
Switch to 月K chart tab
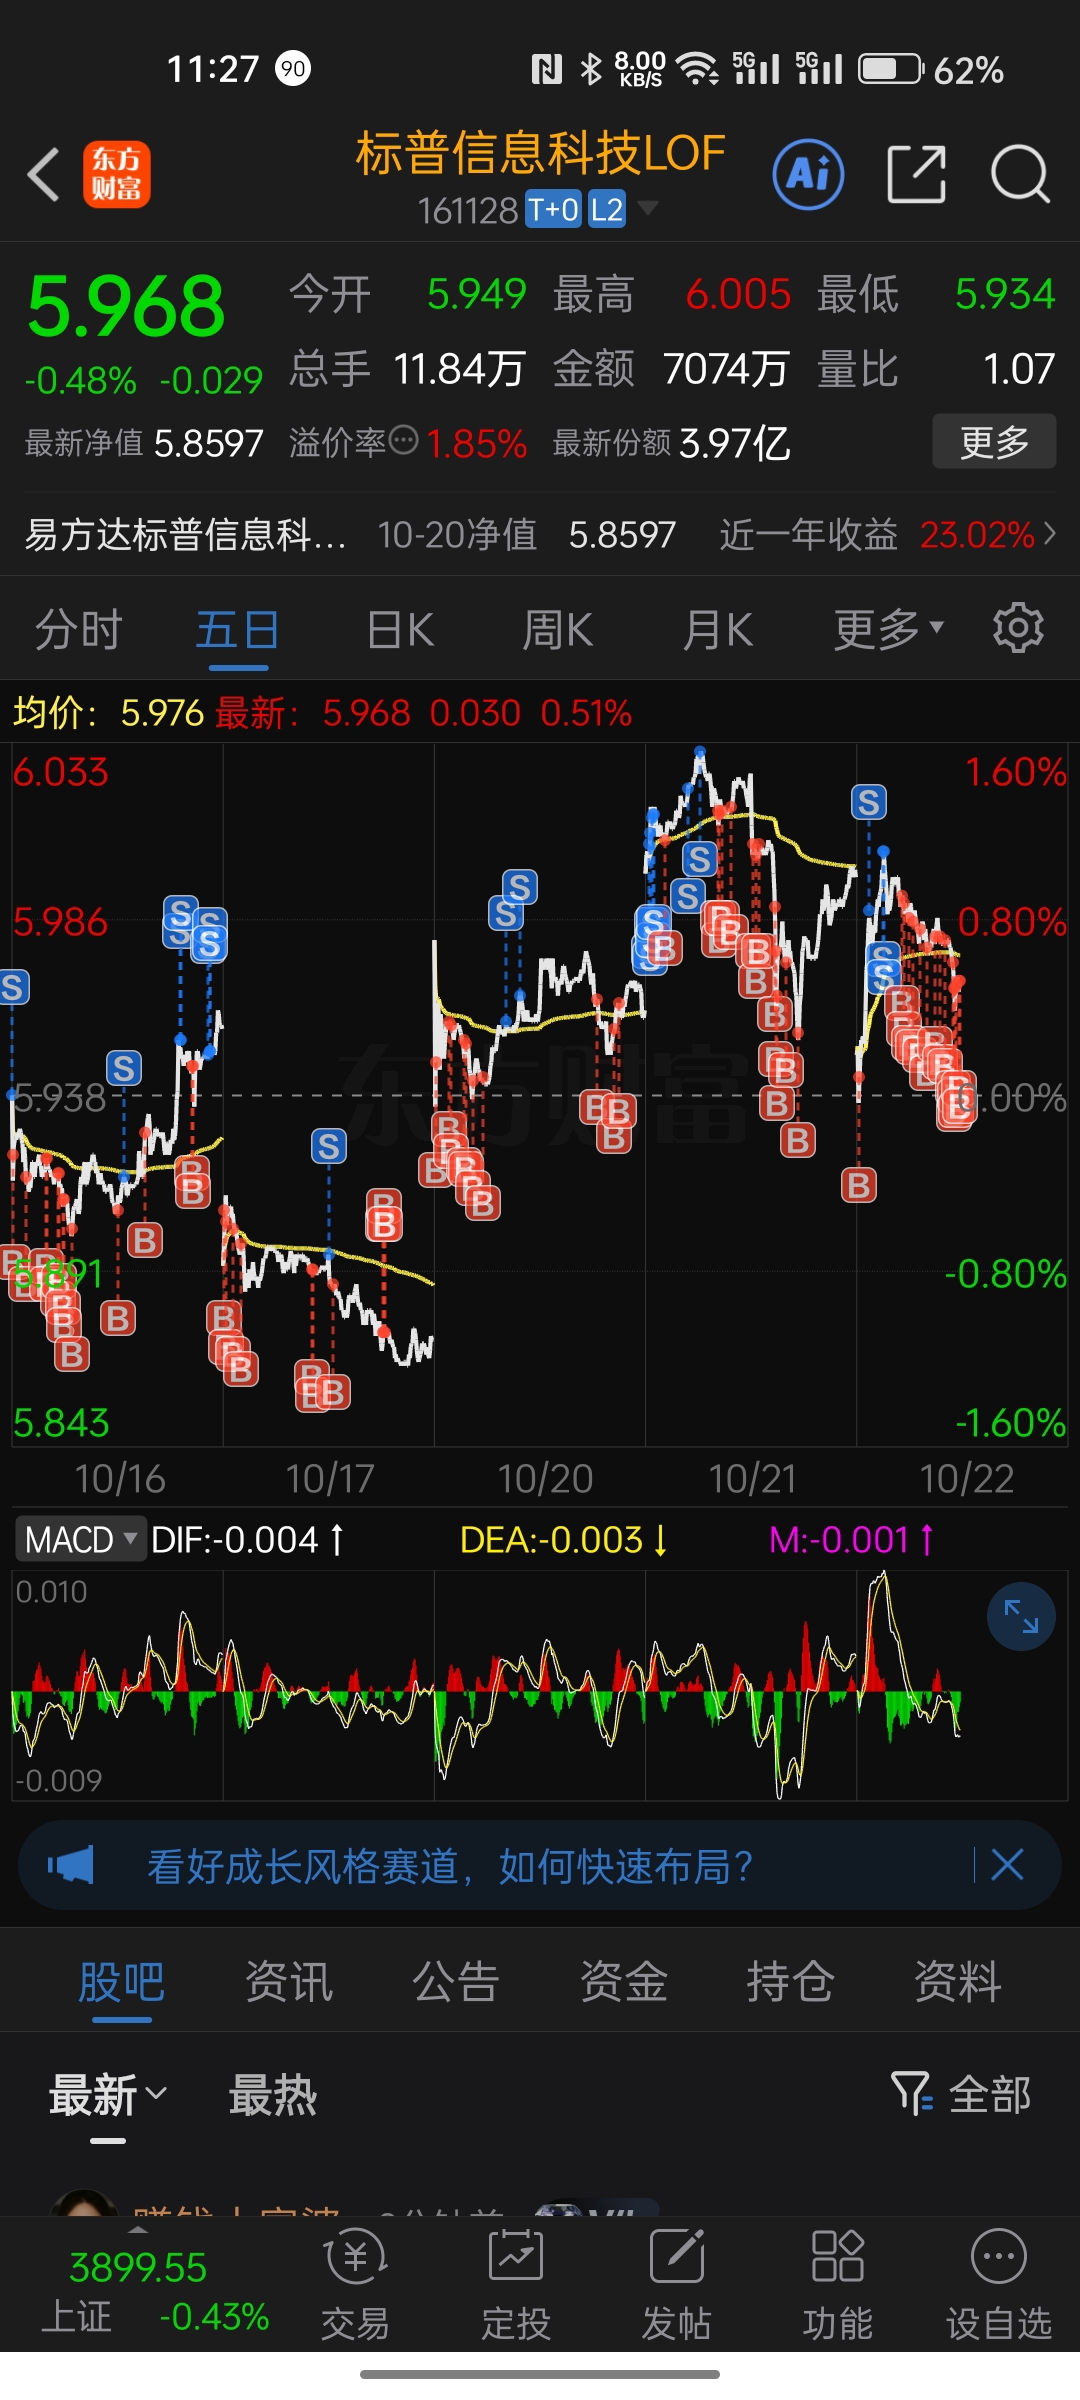718,630
